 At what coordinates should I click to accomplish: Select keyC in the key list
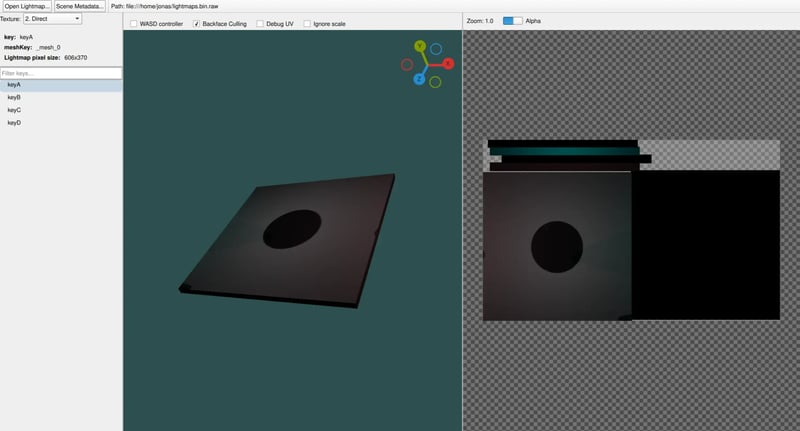61,110
